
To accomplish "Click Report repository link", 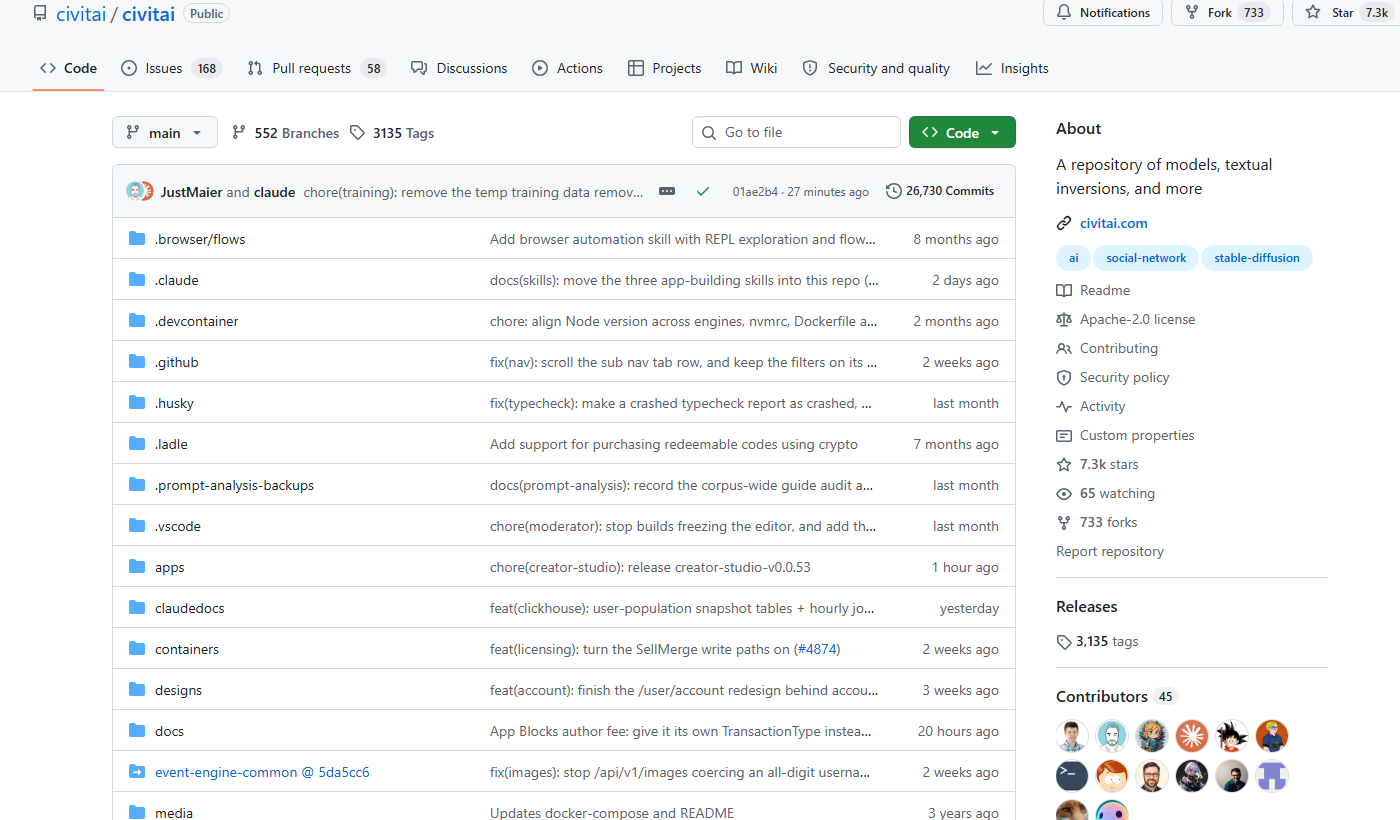I will coord(1110,551).
